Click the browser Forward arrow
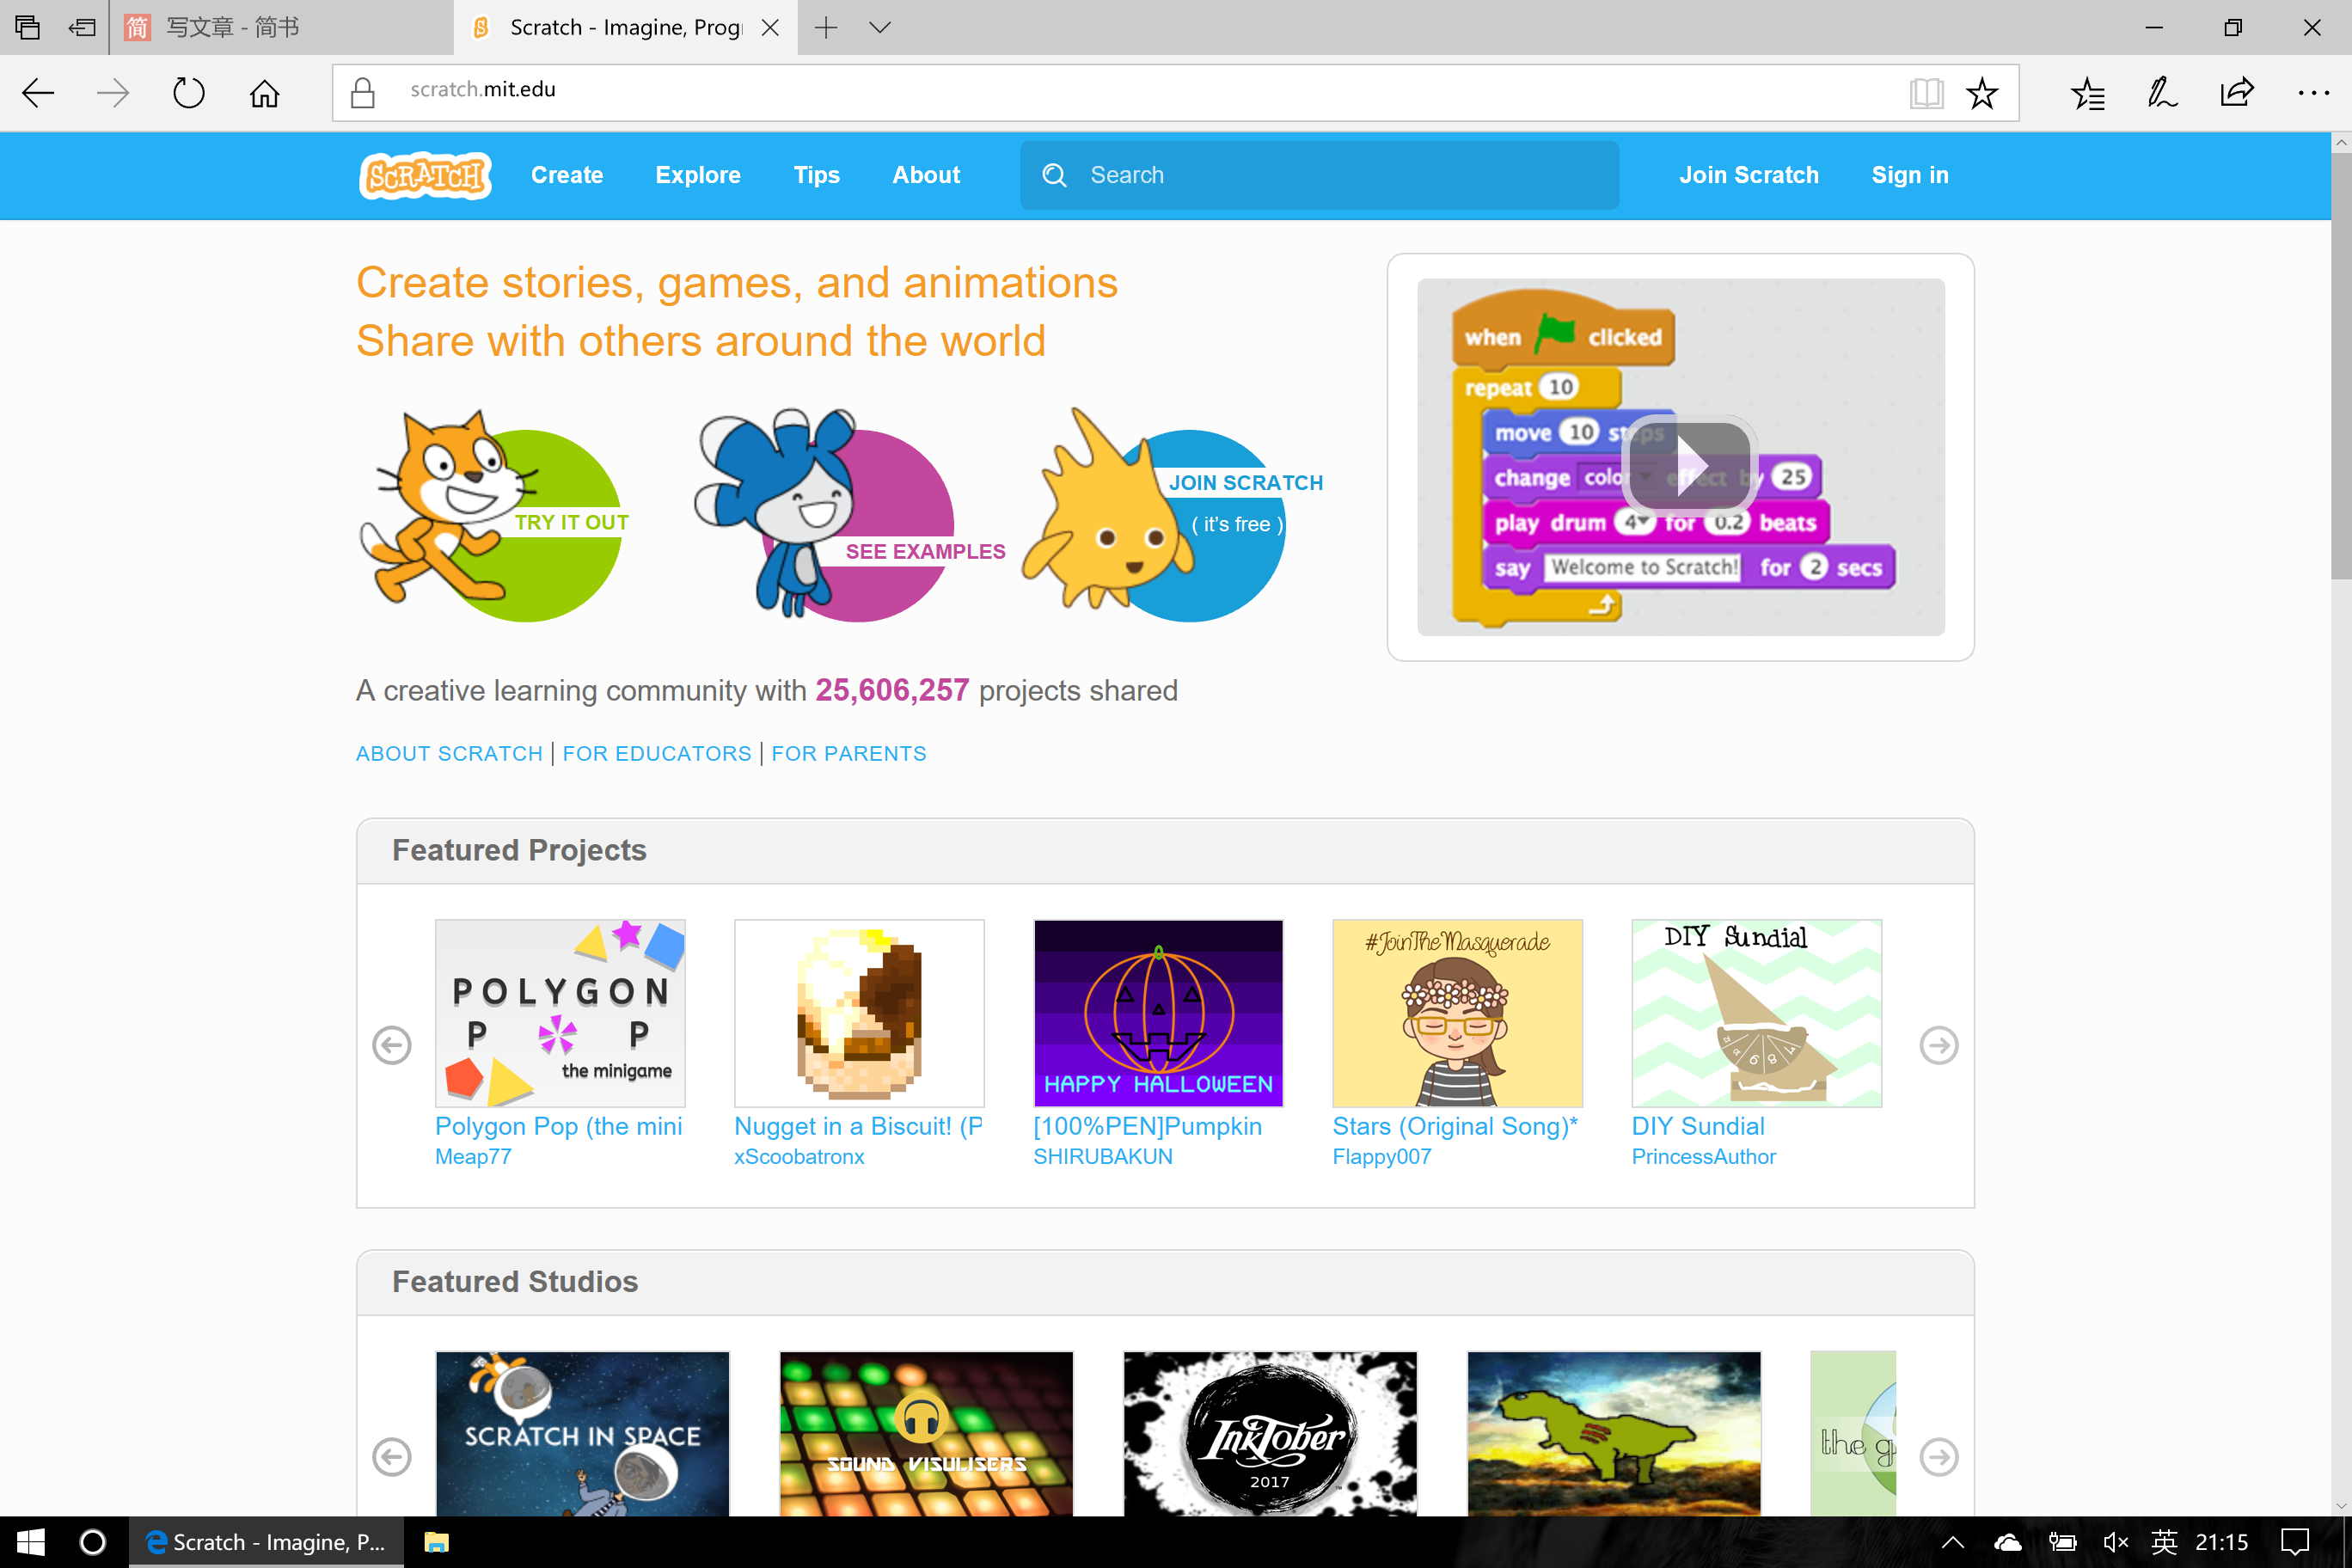 [x=113, y=94]
